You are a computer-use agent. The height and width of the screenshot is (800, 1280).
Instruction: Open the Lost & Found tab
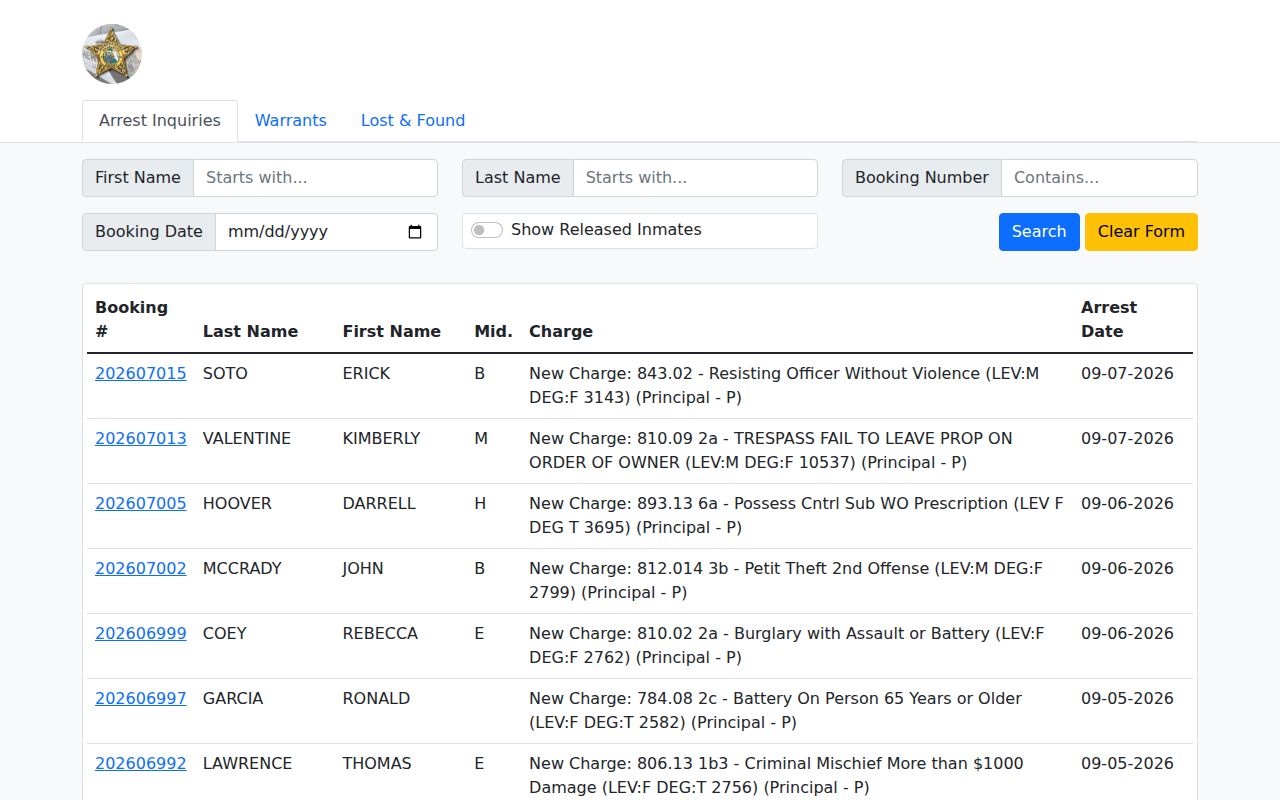413,121
